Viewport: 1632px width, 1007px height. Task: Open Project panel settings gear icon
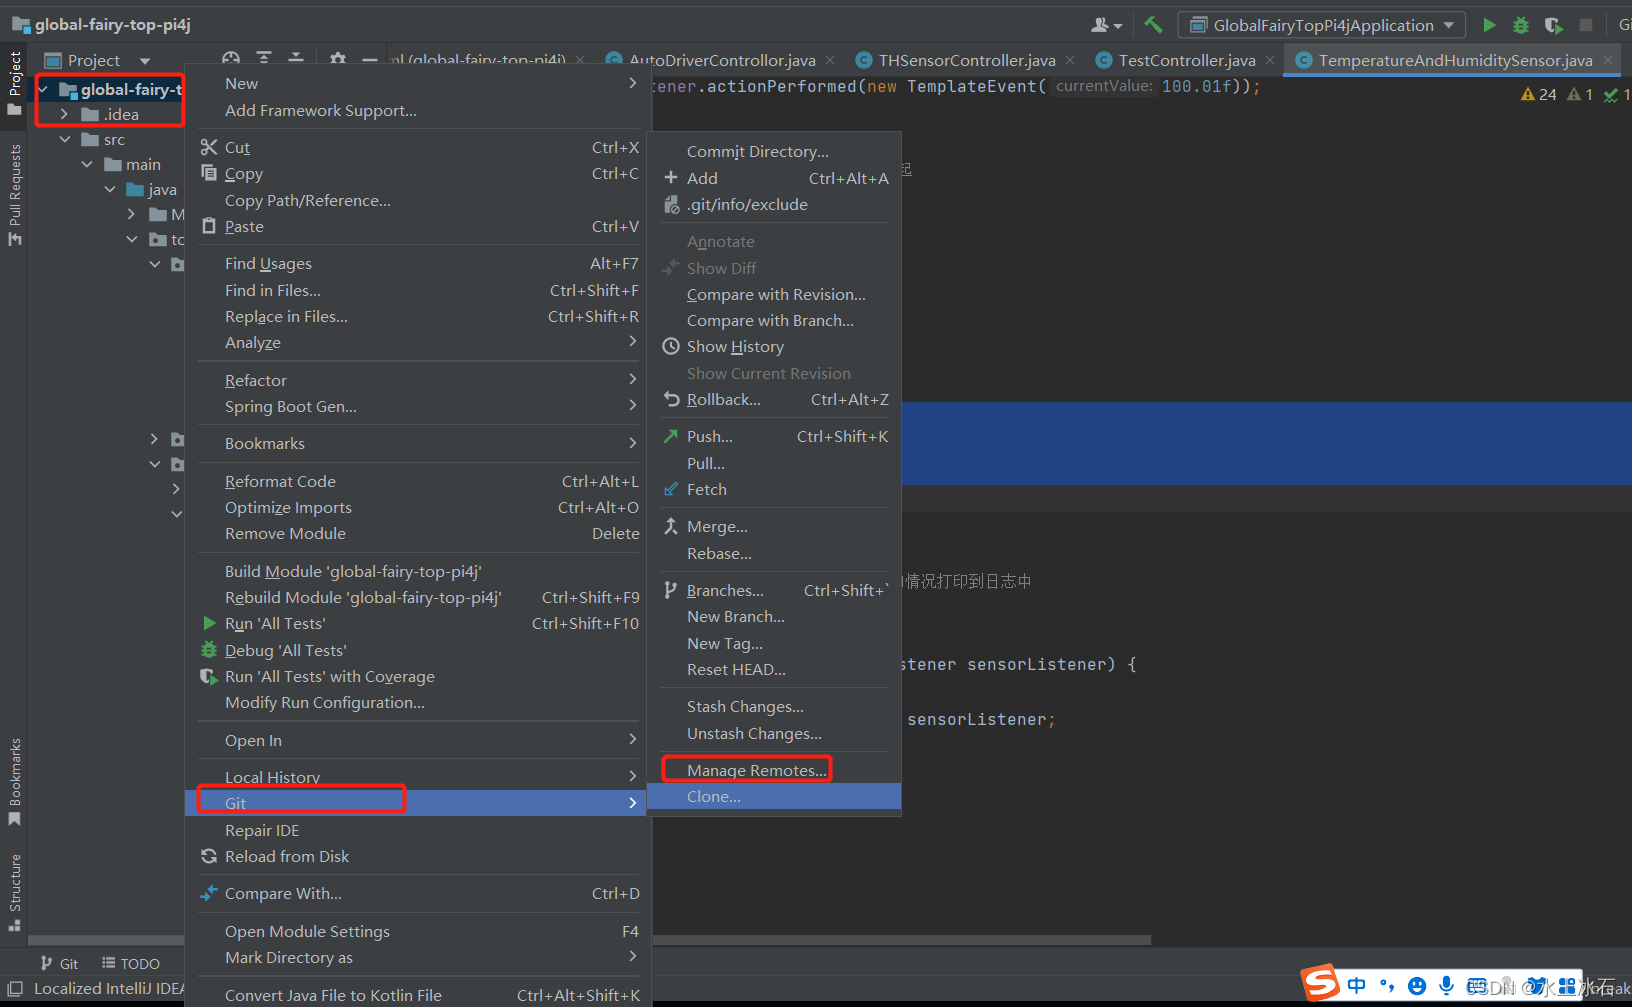[338, 59]
